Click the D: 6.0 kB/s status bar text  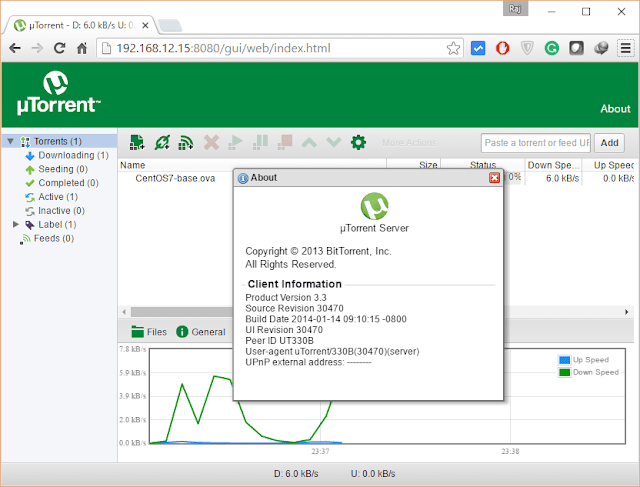pyautogui.click(x=296, y=474)
